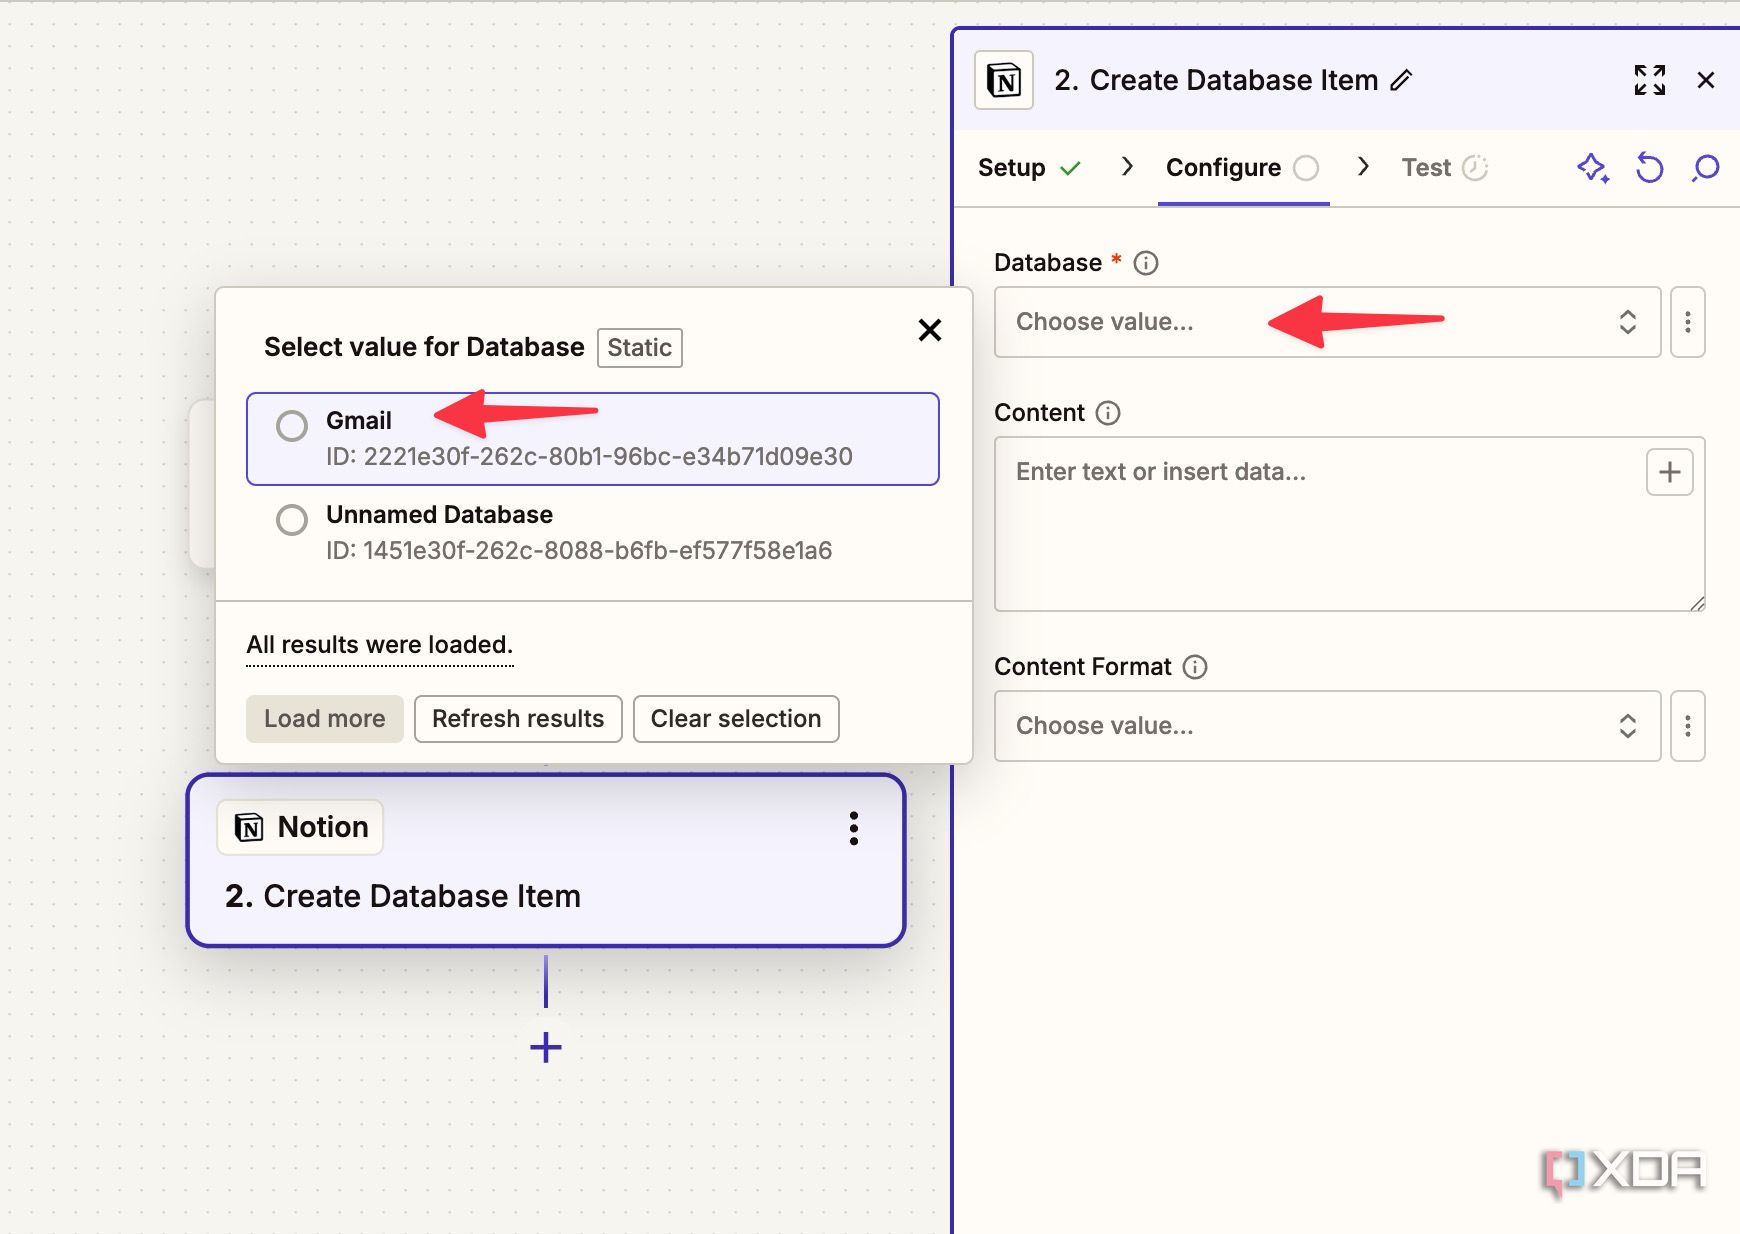Show info tooltip for the Content field

tap(1108, 413)
